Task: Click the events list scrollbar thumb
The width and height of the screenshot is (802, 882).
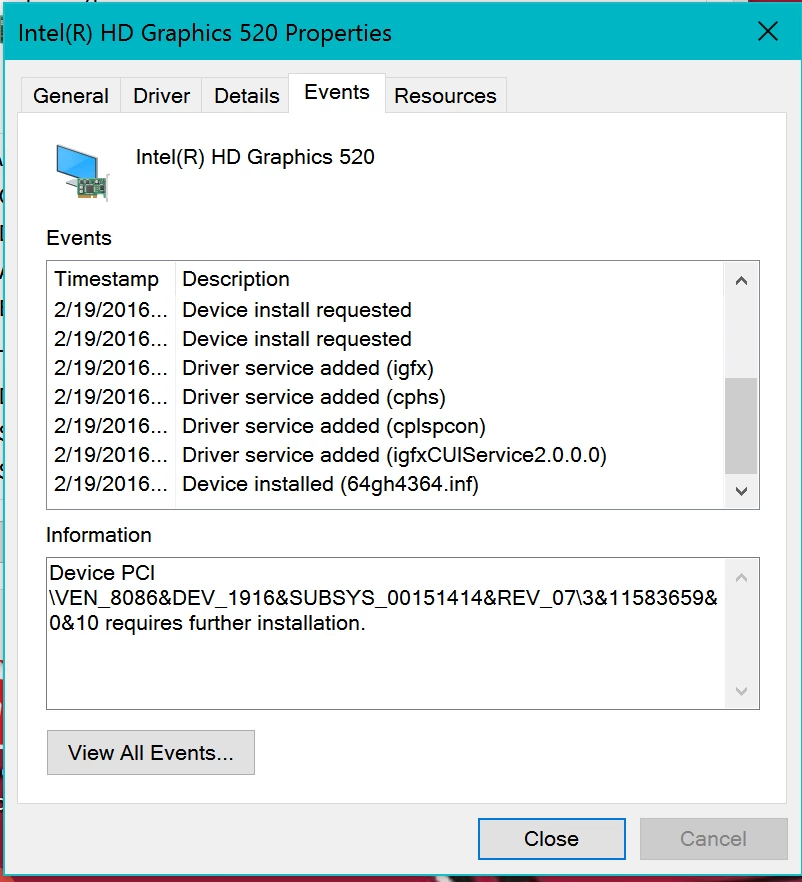Action: point(741,426)
